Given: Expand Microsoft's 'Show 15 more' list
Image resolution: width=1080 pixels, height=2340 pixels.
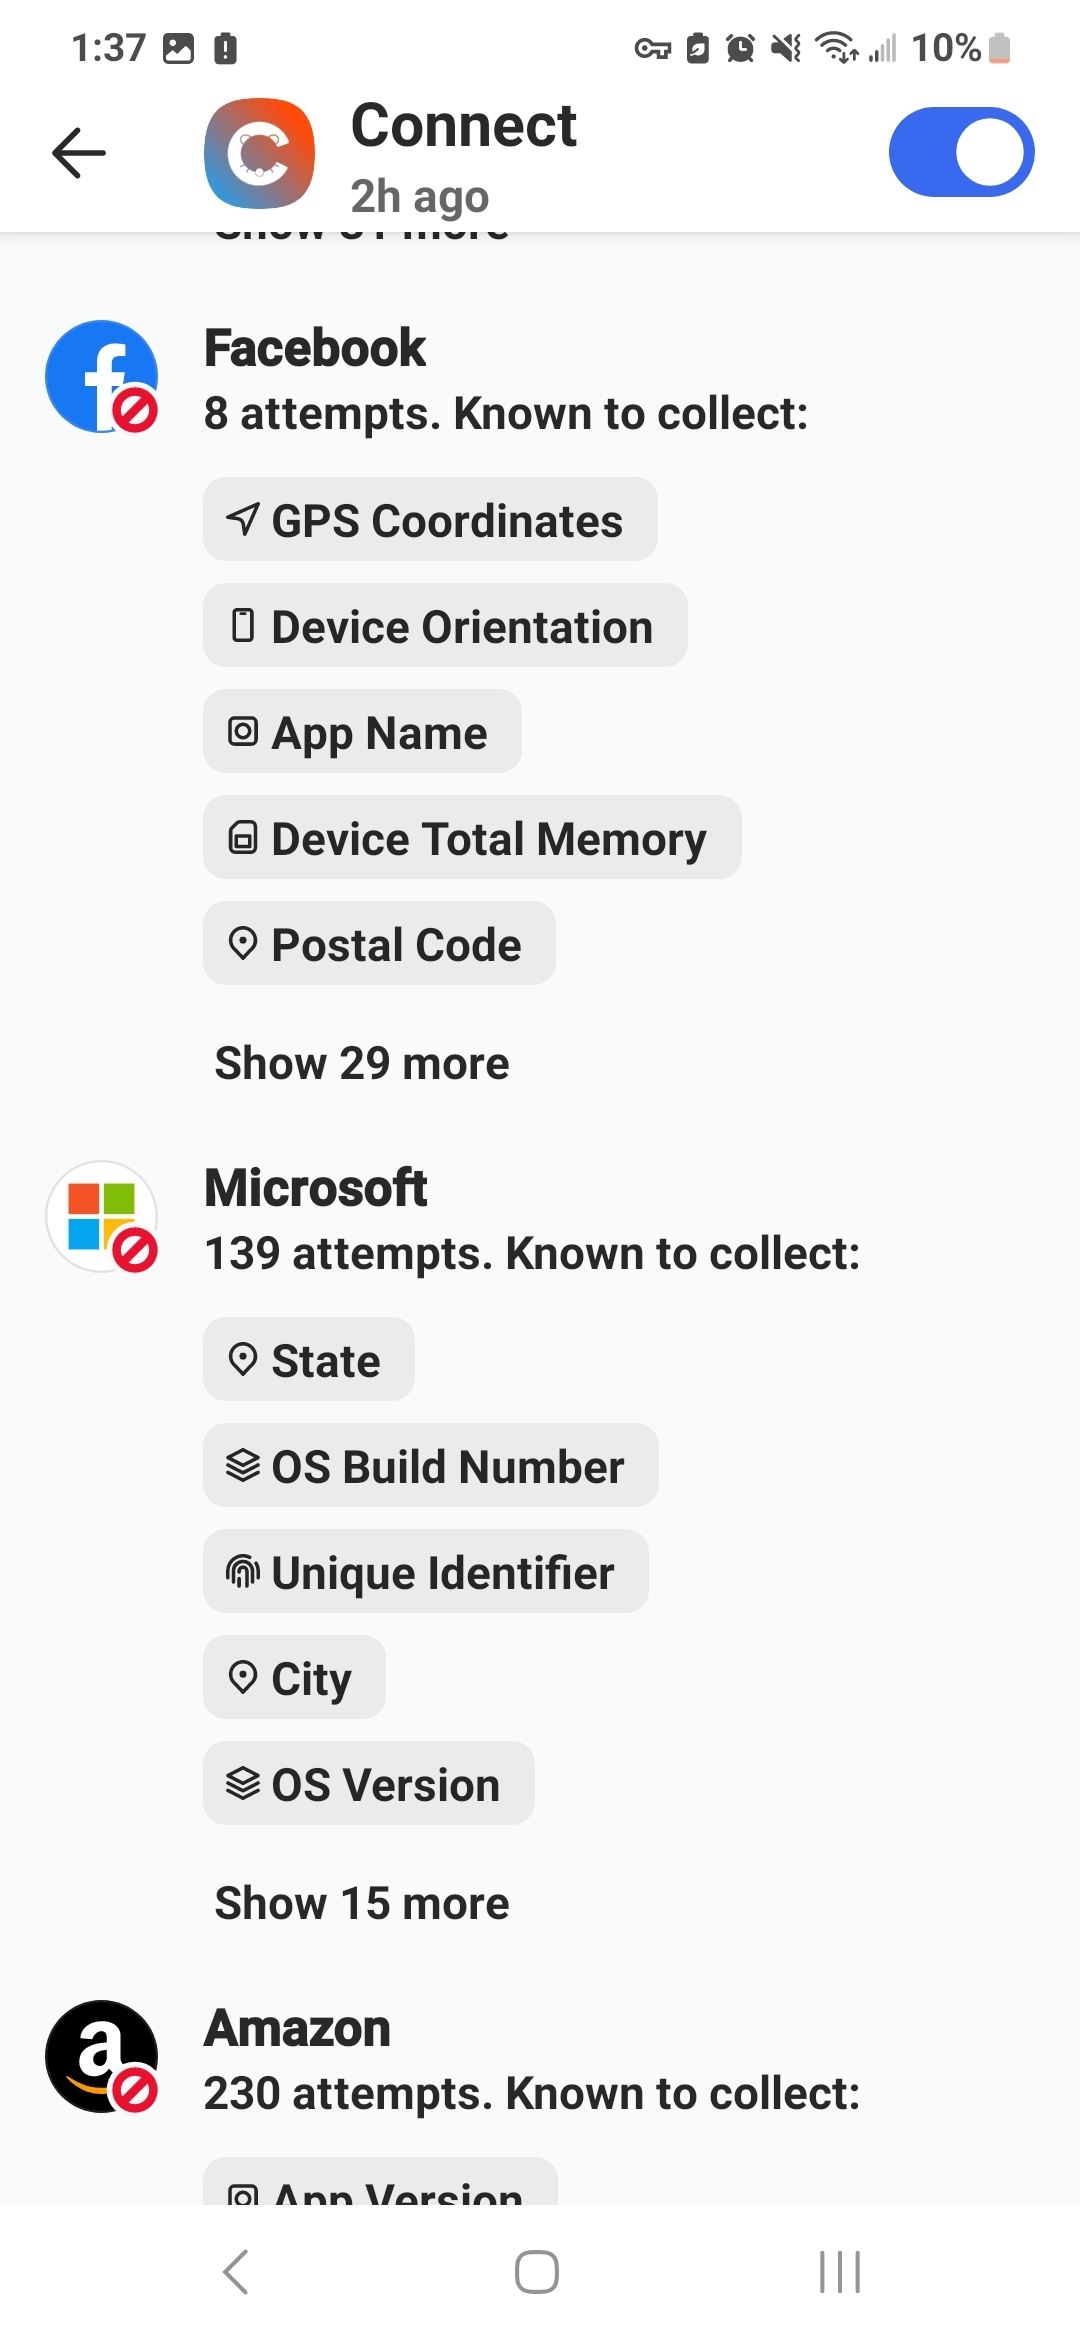Looking at the screenshot, I should pos(362,1903).
